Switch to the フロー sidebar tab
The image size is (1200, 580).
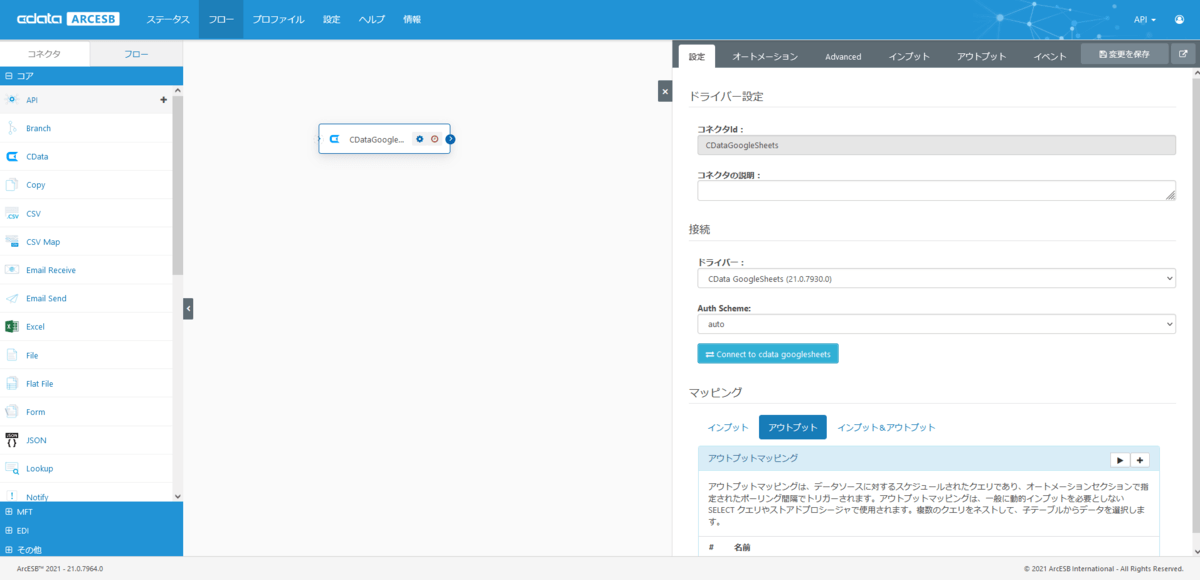click(x=137, y=54)
